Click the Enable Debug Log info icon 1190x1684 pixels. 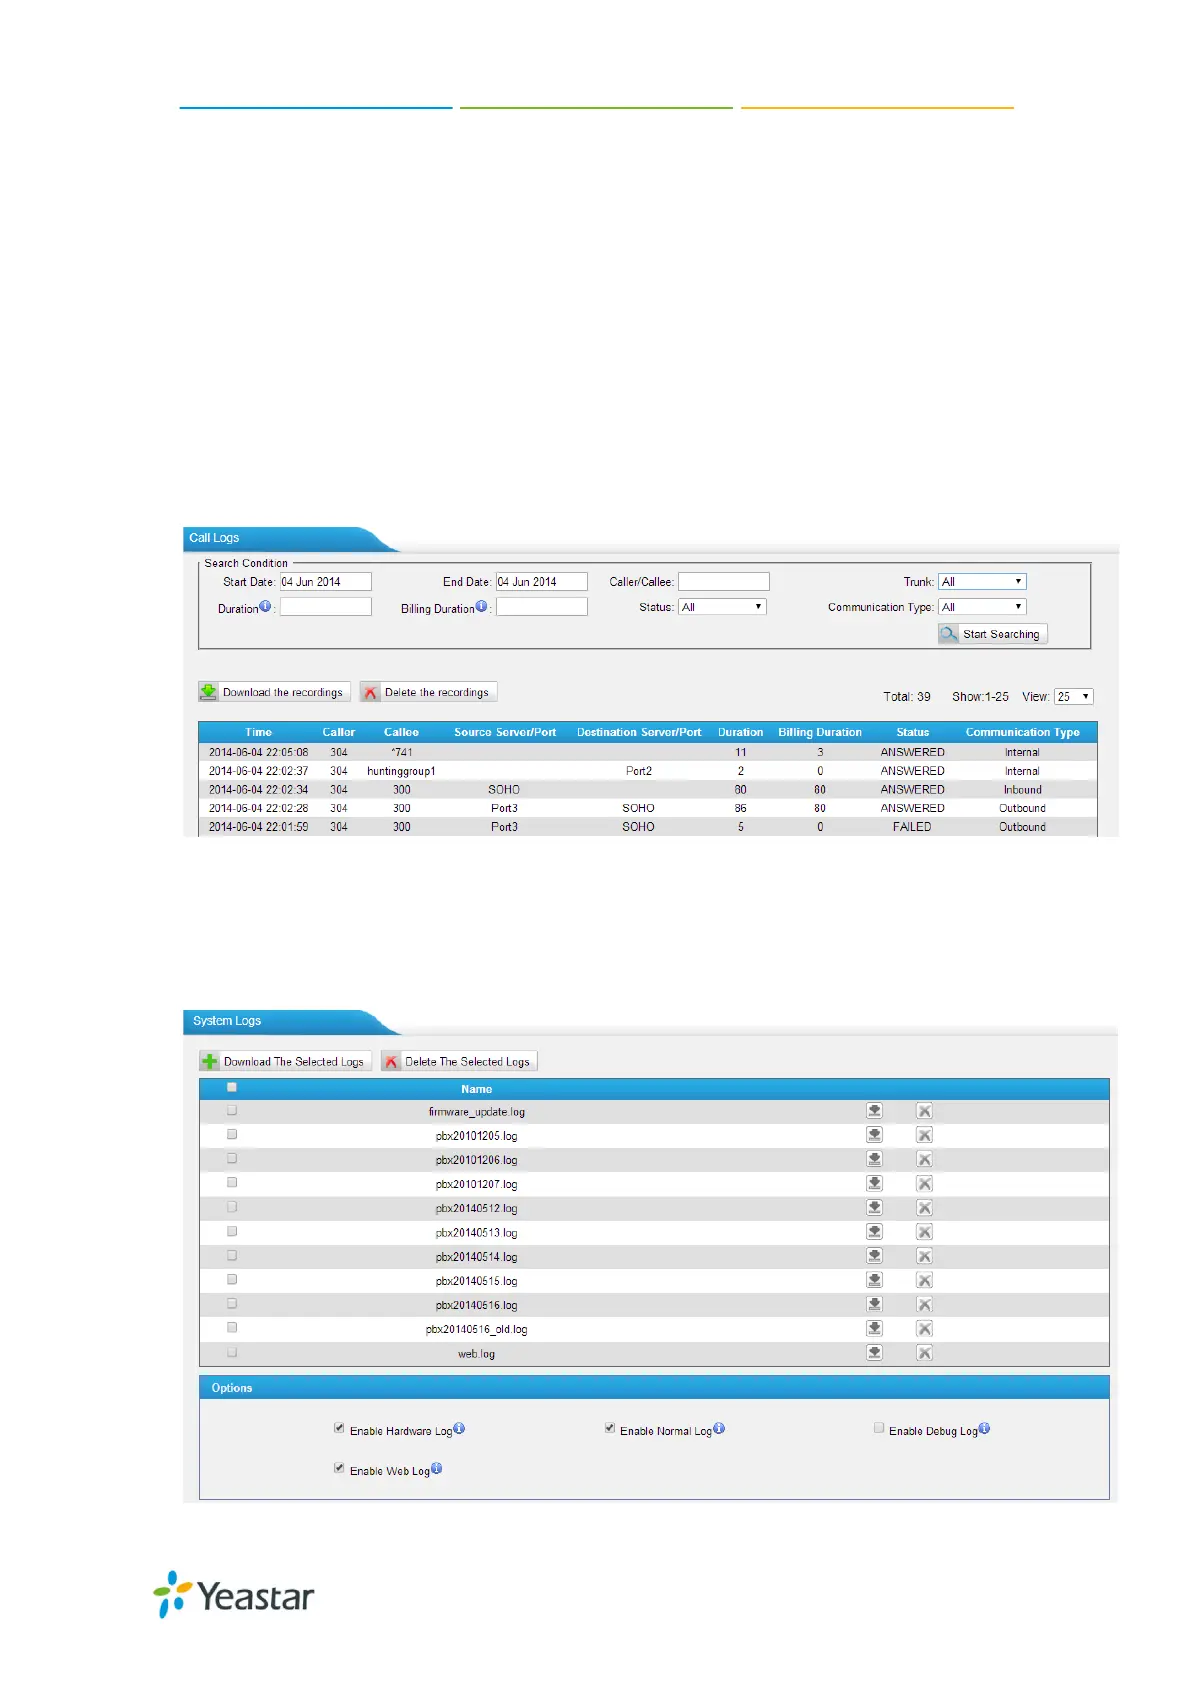tap(984, 1428)
